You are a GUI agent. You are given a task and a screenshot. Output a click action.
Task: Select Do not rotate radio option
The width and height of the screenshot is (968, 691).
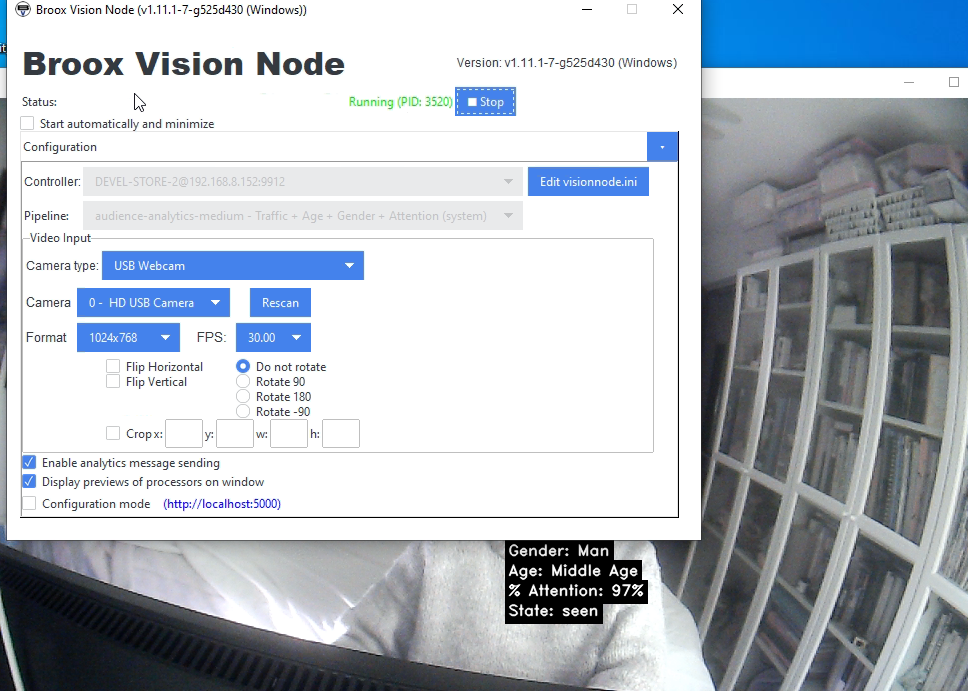click(243, 366)
